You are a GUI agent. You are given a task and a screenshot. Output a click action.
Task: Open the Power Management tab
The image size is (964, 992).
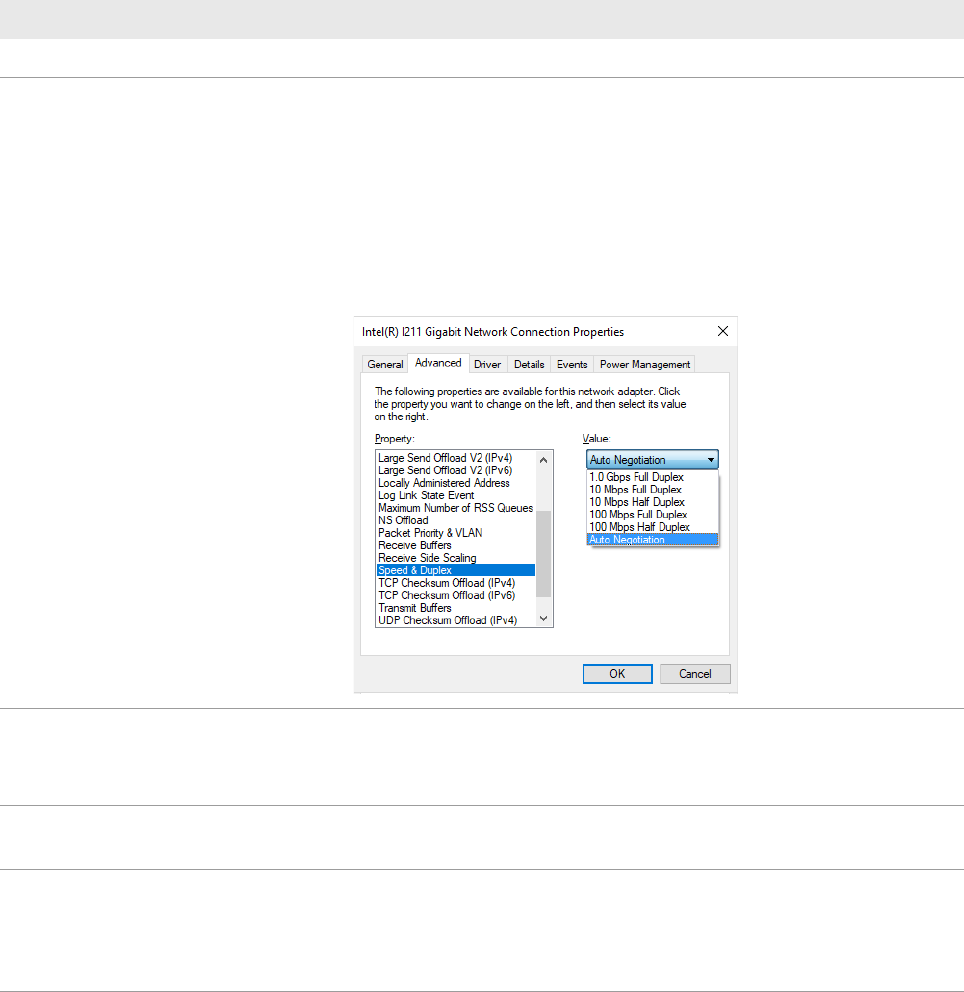645,364
